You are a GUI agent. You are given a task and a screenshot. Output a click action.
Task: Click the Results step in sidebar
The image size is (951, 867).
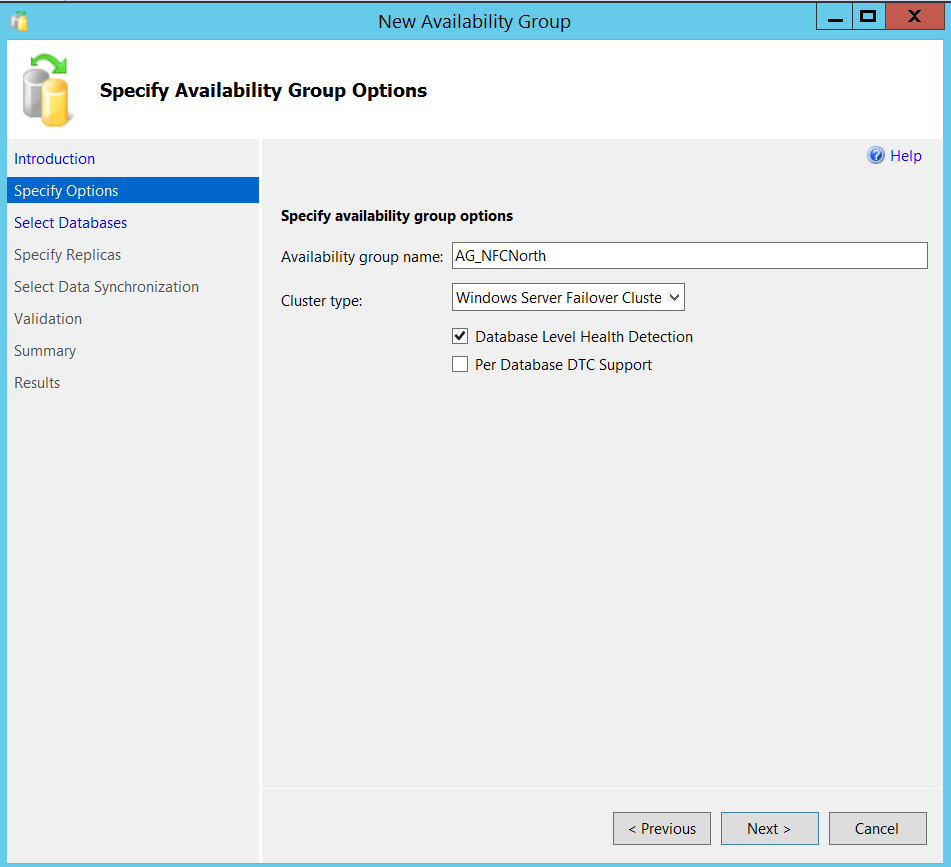tap(37, 383)
